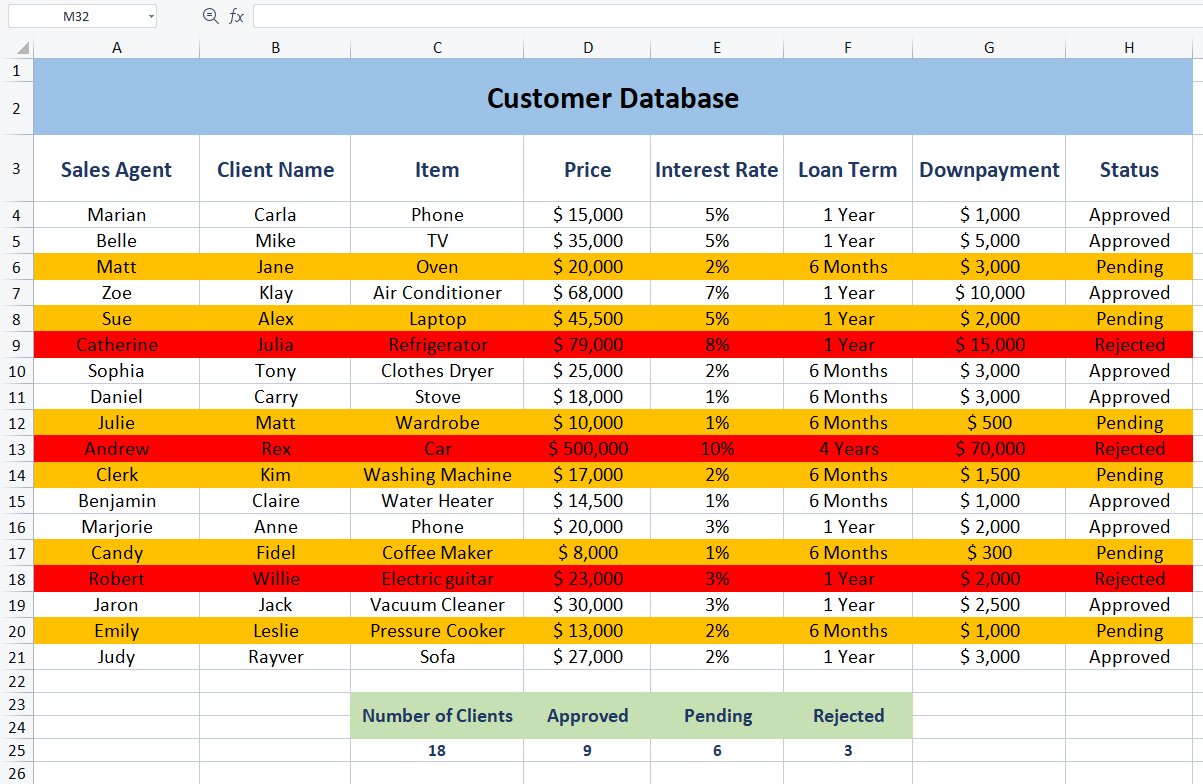Select column A header
1203x784 pixels.
(x=117, y=48)
